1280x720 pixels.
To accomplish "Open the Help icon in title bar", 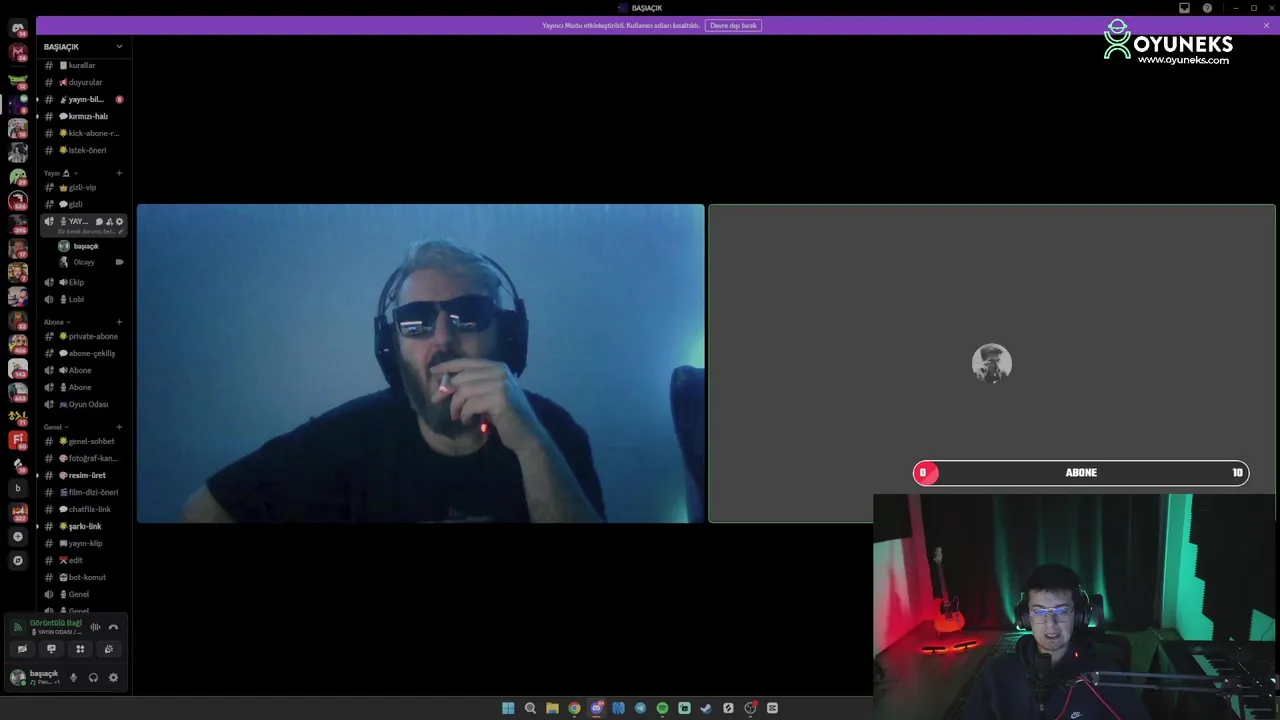I will click(x=1207, y=8).
